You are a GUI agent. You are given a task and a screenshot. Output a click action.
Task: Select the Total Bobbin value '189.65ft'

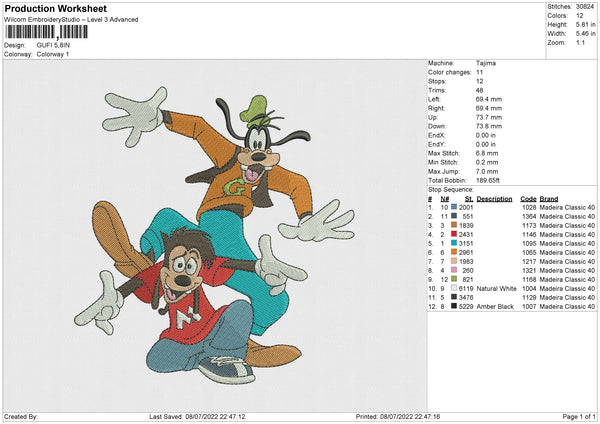click(488, 180)
